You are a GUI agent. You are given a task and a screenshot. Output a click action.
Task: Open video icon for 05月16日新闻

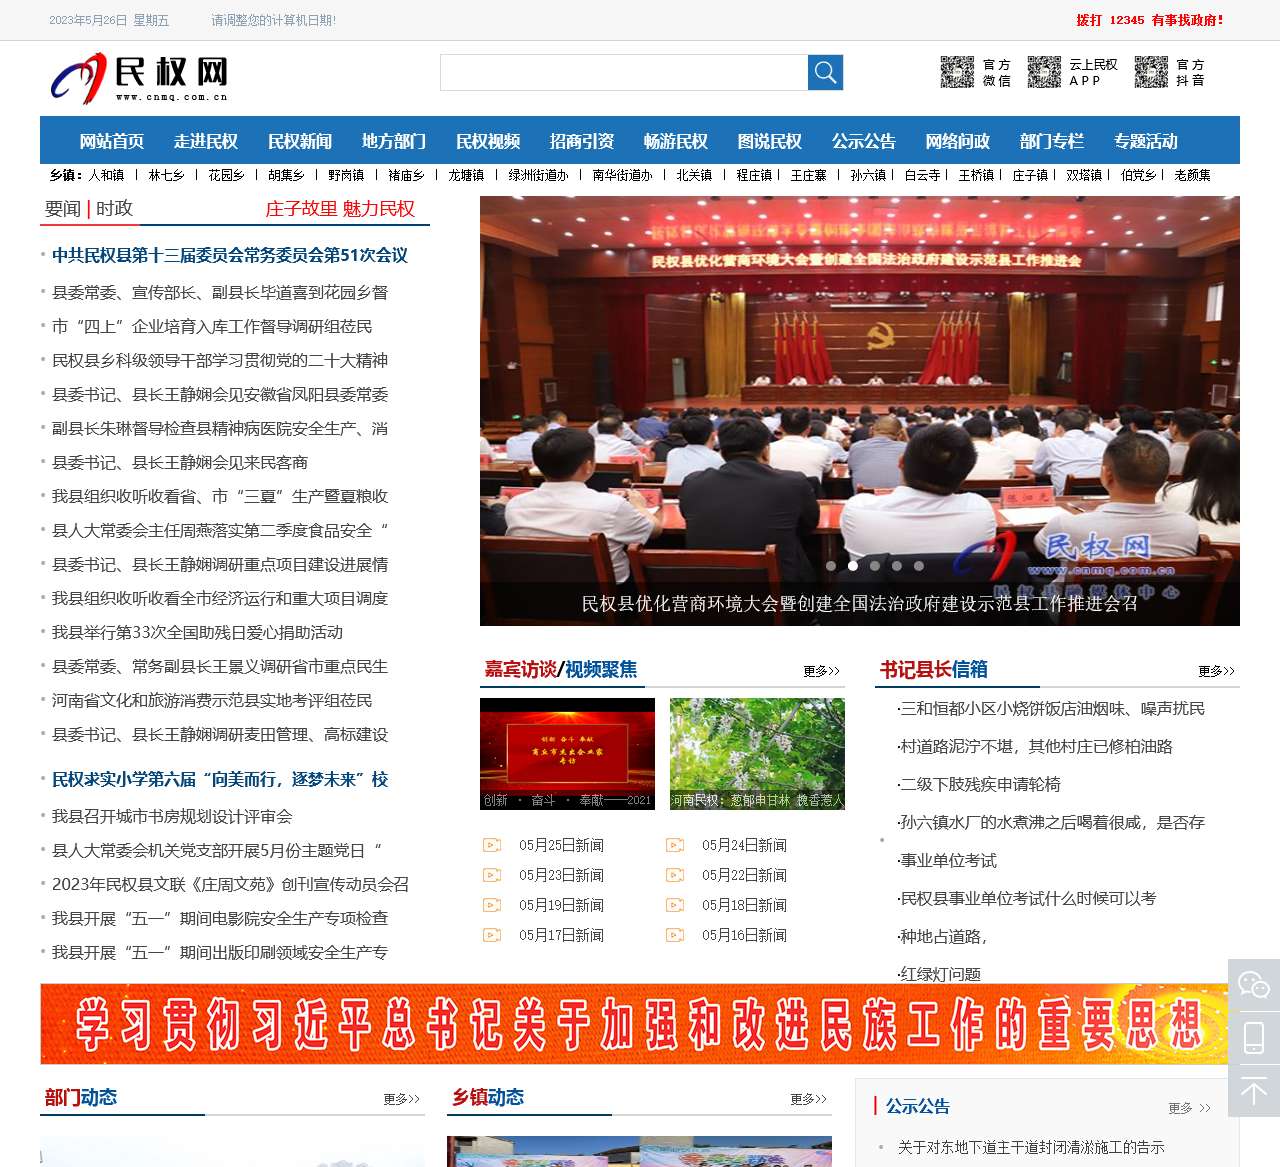click(675, 935)
